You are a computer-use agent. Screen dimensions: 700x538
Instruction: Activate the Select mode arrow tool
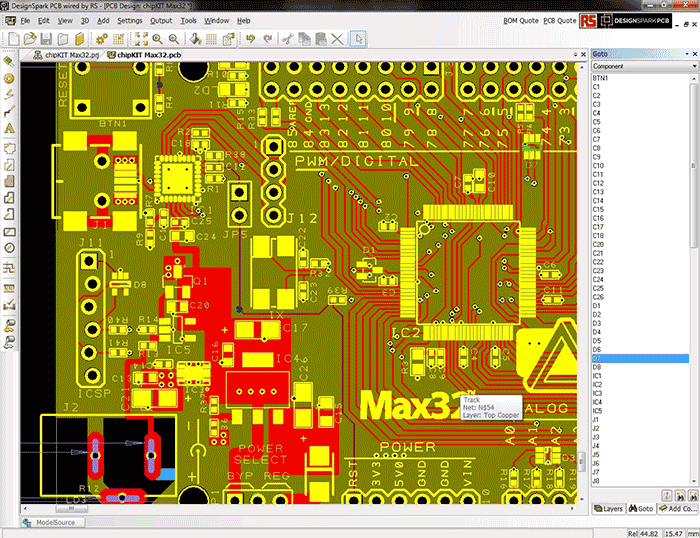(x=358, y=39)
